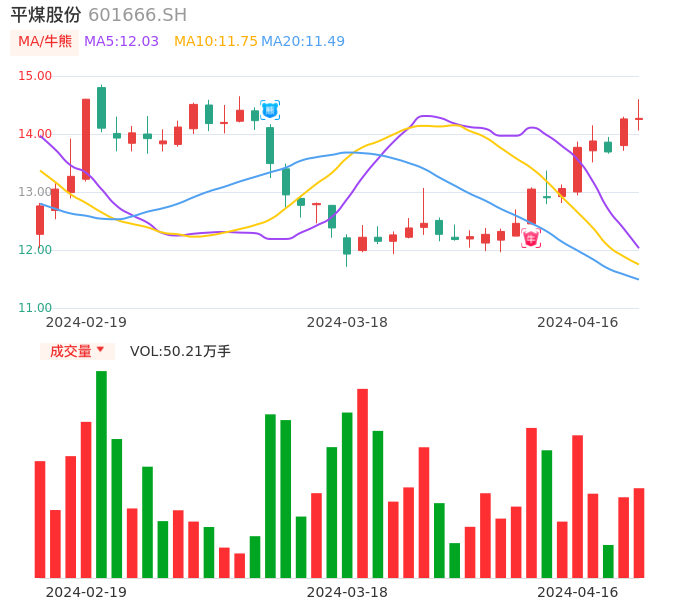686x606 pixels.
Task: Click 2024-03-18 date under the price chart
Action: pyautogui.click(x=347, y=322)
